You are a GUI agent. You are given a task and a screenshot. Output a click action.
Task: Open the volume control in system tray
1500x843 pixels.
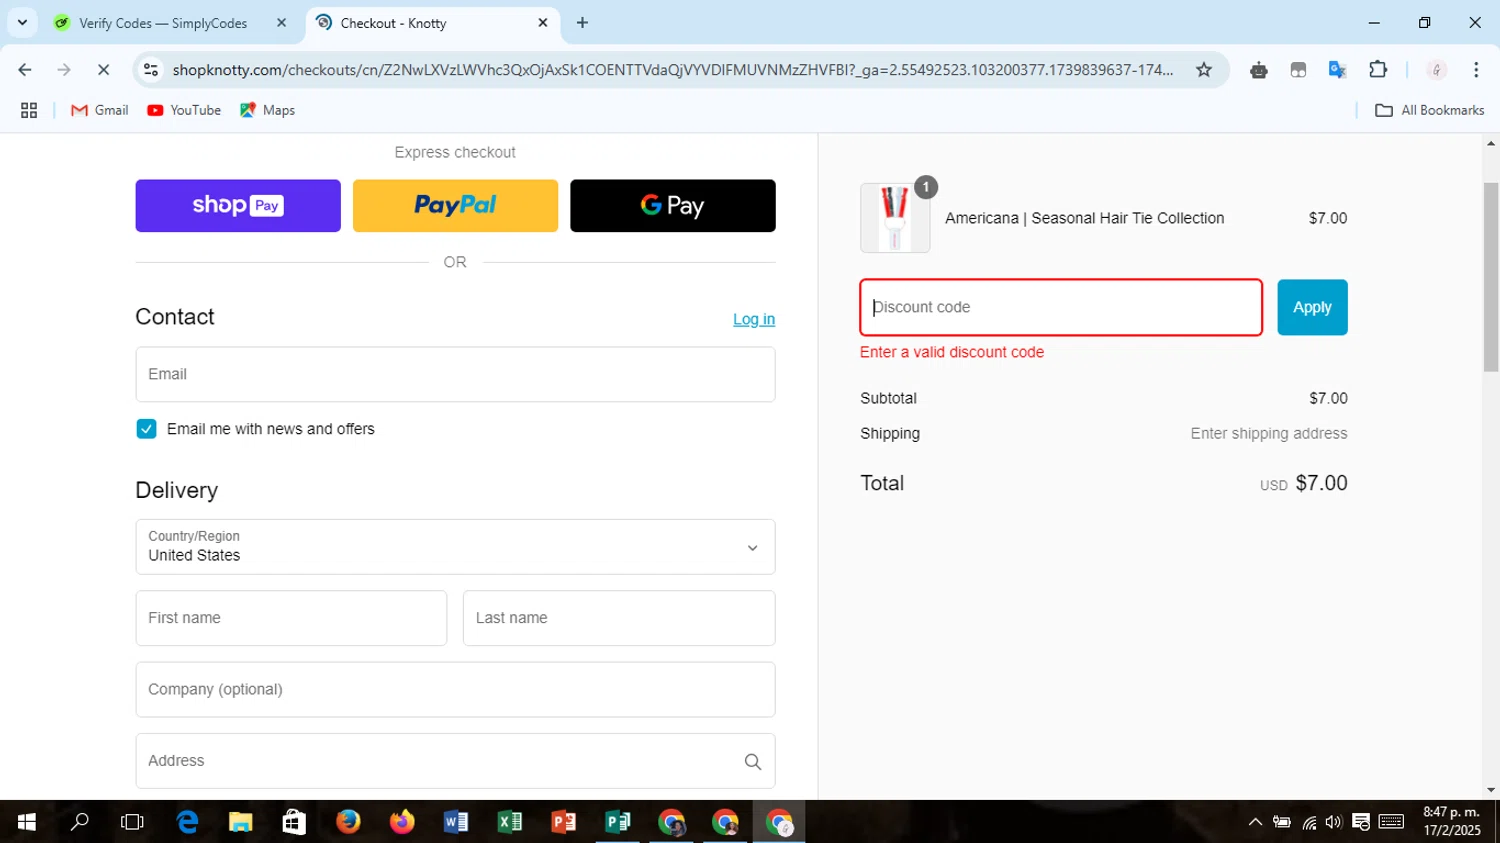[x=1333, y=822]
